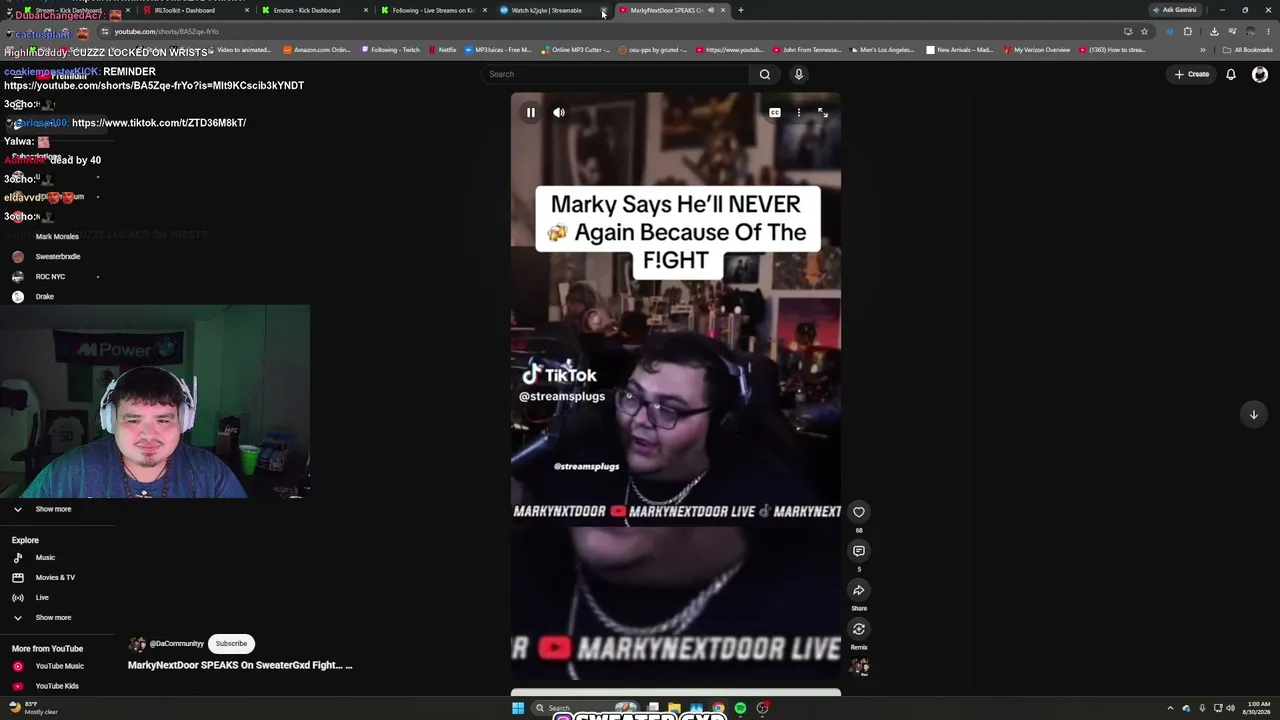Open a new browser tab
Viewport: 1280px width, 720px height.
coord(741,10)
